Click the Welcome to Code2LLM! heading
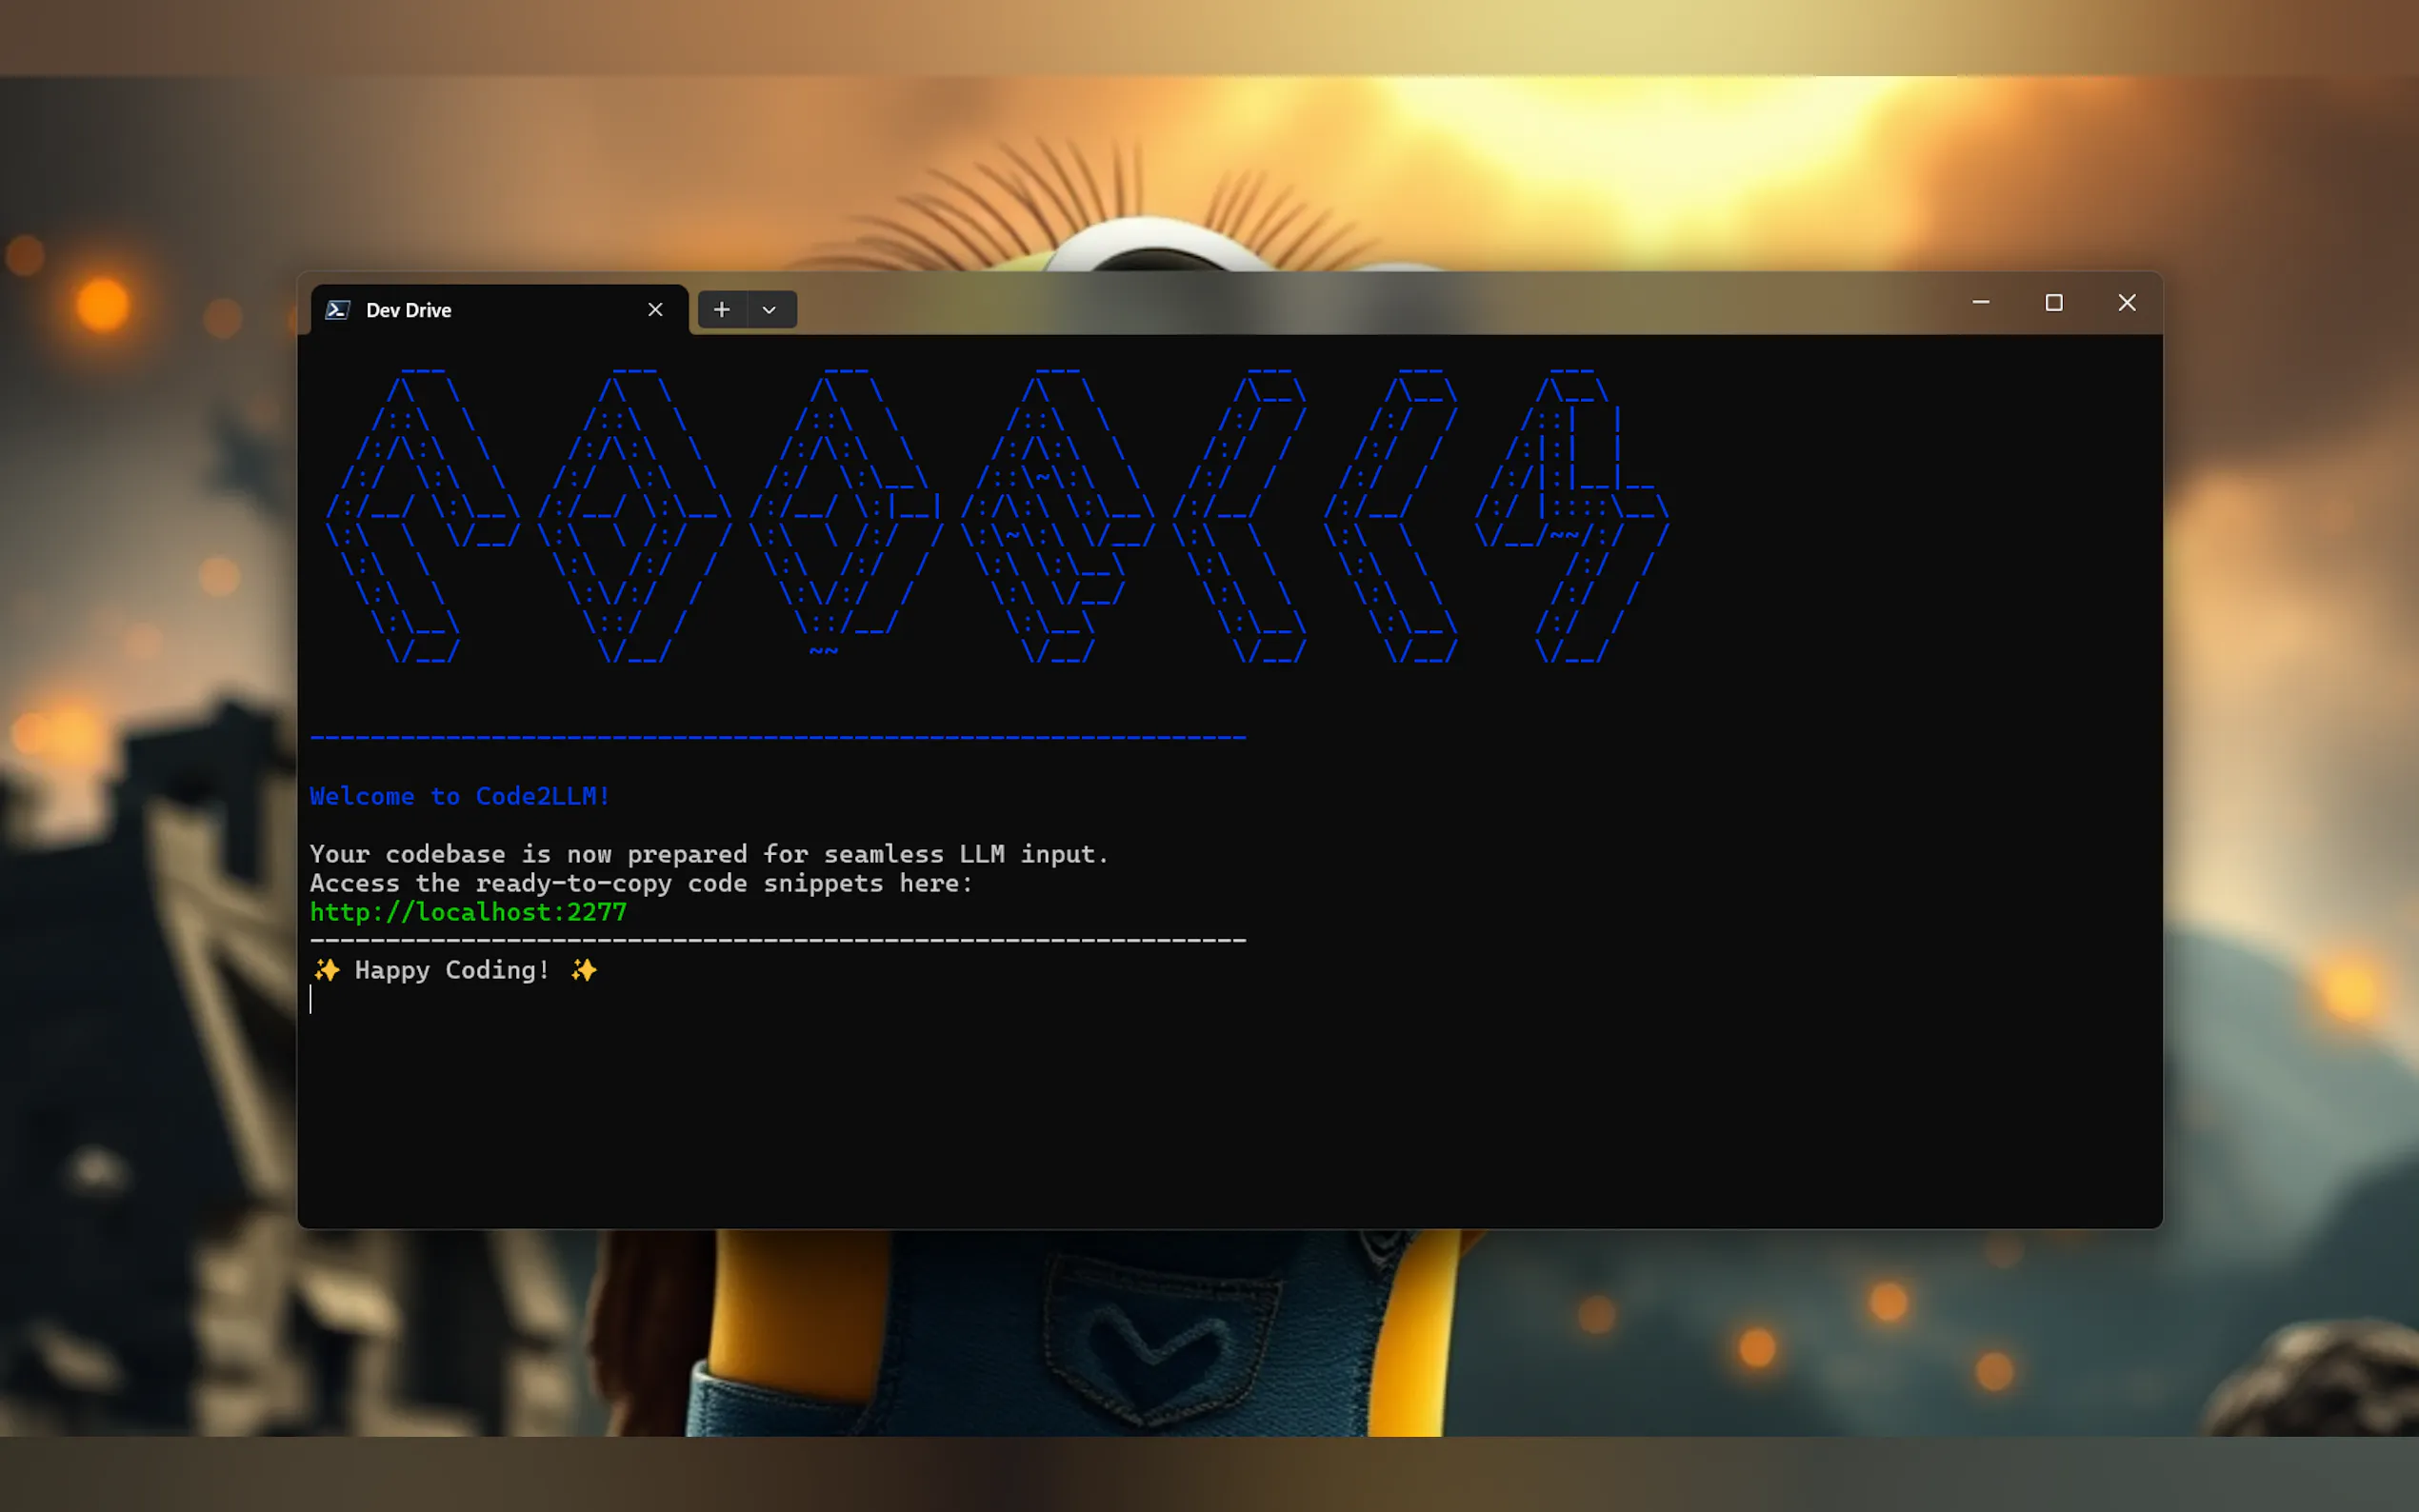The image size is (2419, 1512). tap(459, 796)
